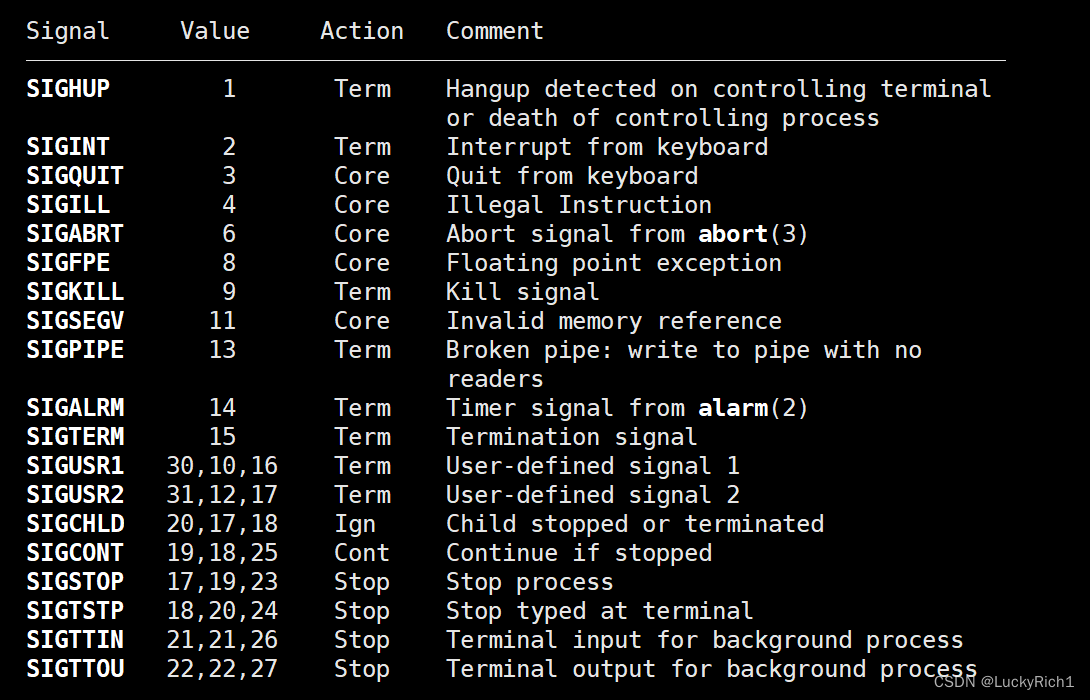Screen dimensions: 1090x700
Task: Click the bold alarm(2) reference
Action: pos(753,408)
